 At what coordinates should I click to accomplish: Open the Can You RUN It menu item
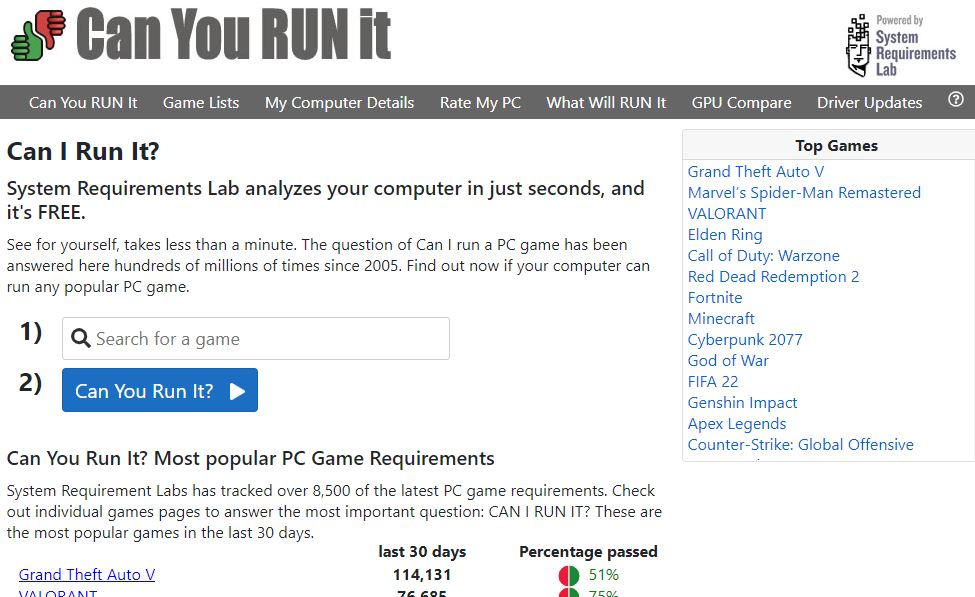83,103
